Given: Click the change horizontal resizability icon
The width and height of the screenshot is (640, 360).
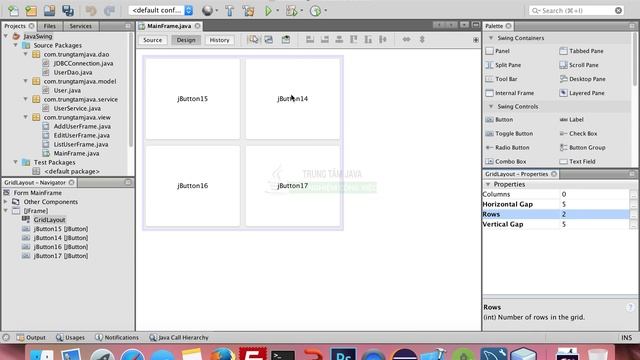Looking at the screenshot, I should coord(407,40).
